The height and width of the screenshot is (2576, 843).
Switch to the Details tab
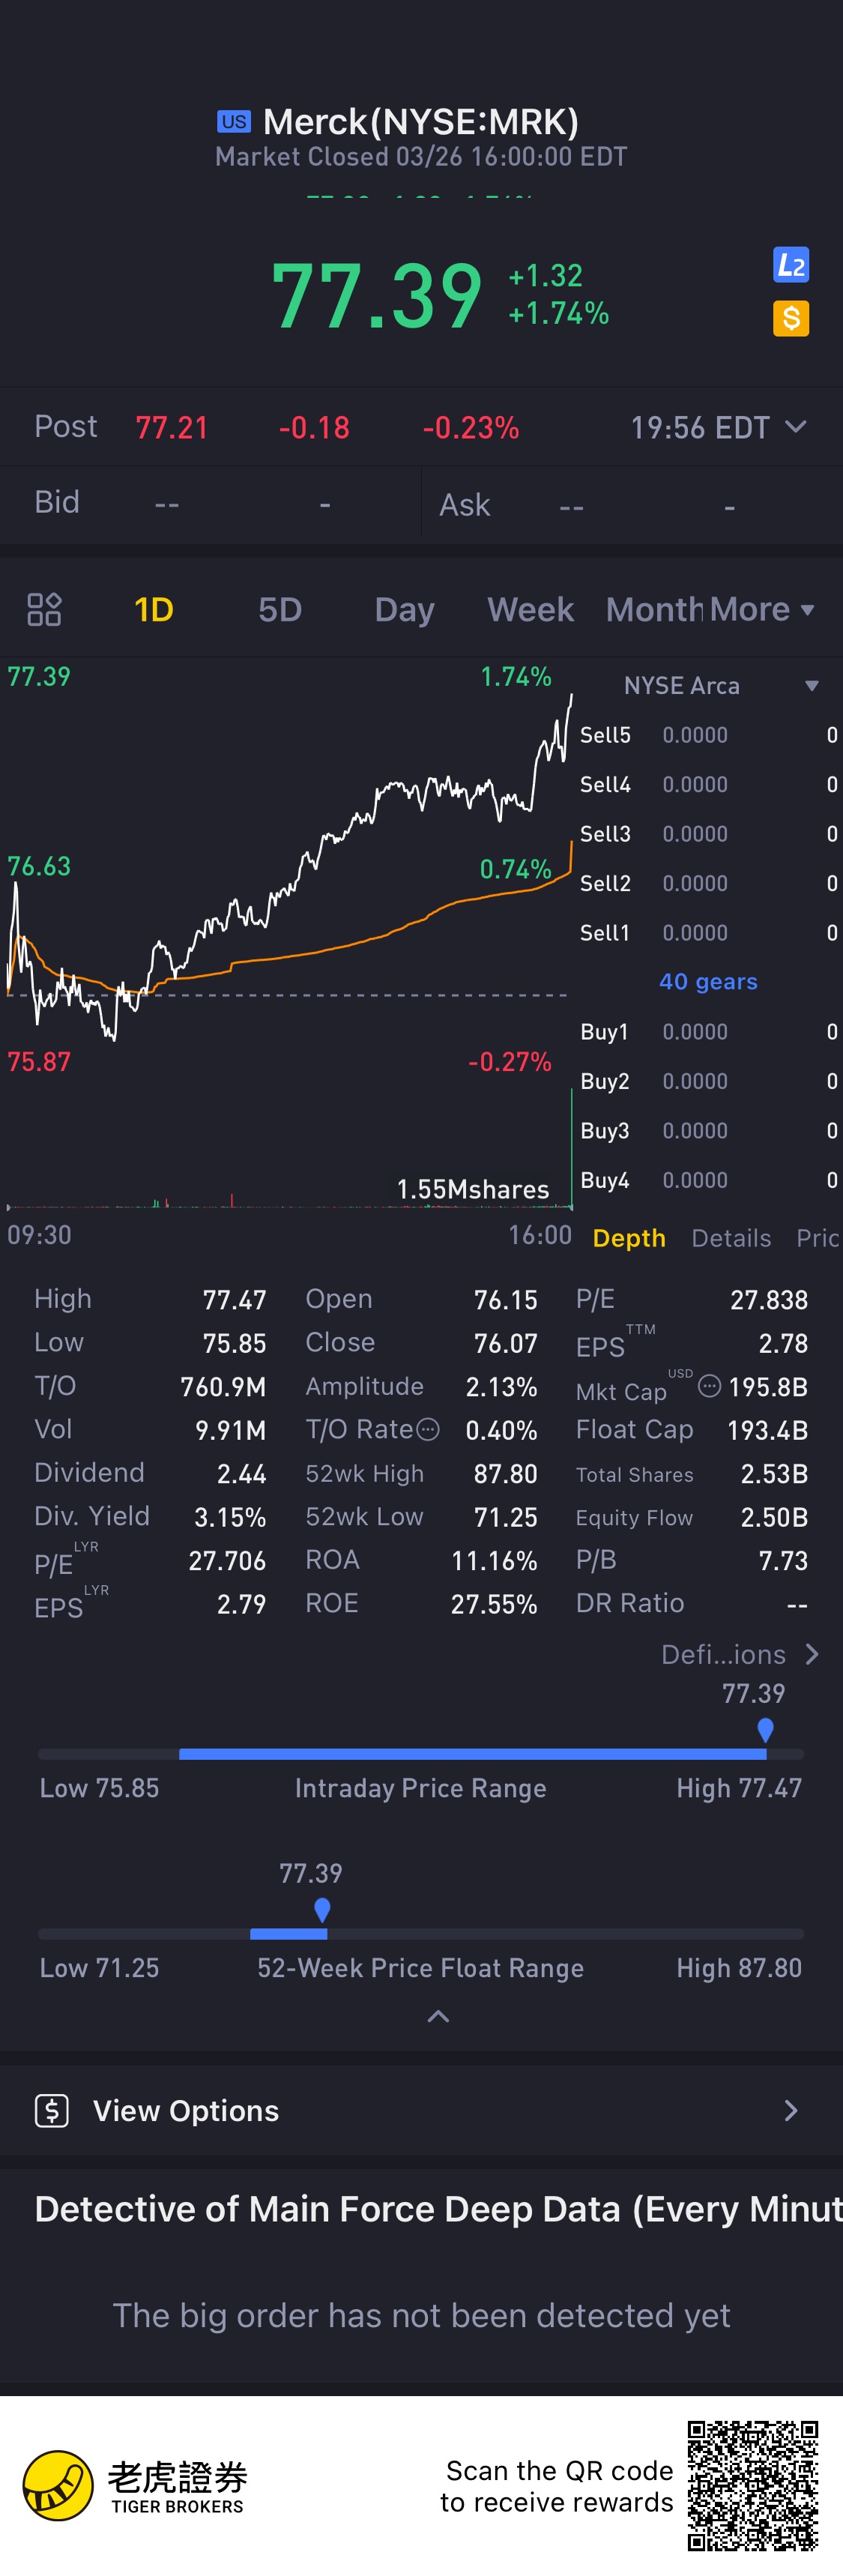click(x=731, y=1238)
